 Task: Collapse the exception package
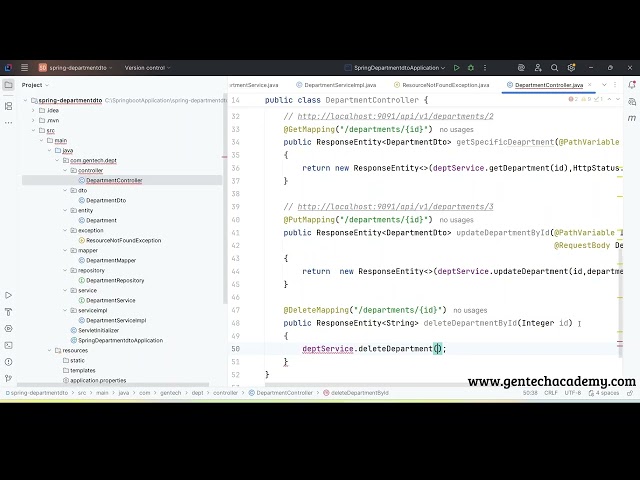coord(65,230)
